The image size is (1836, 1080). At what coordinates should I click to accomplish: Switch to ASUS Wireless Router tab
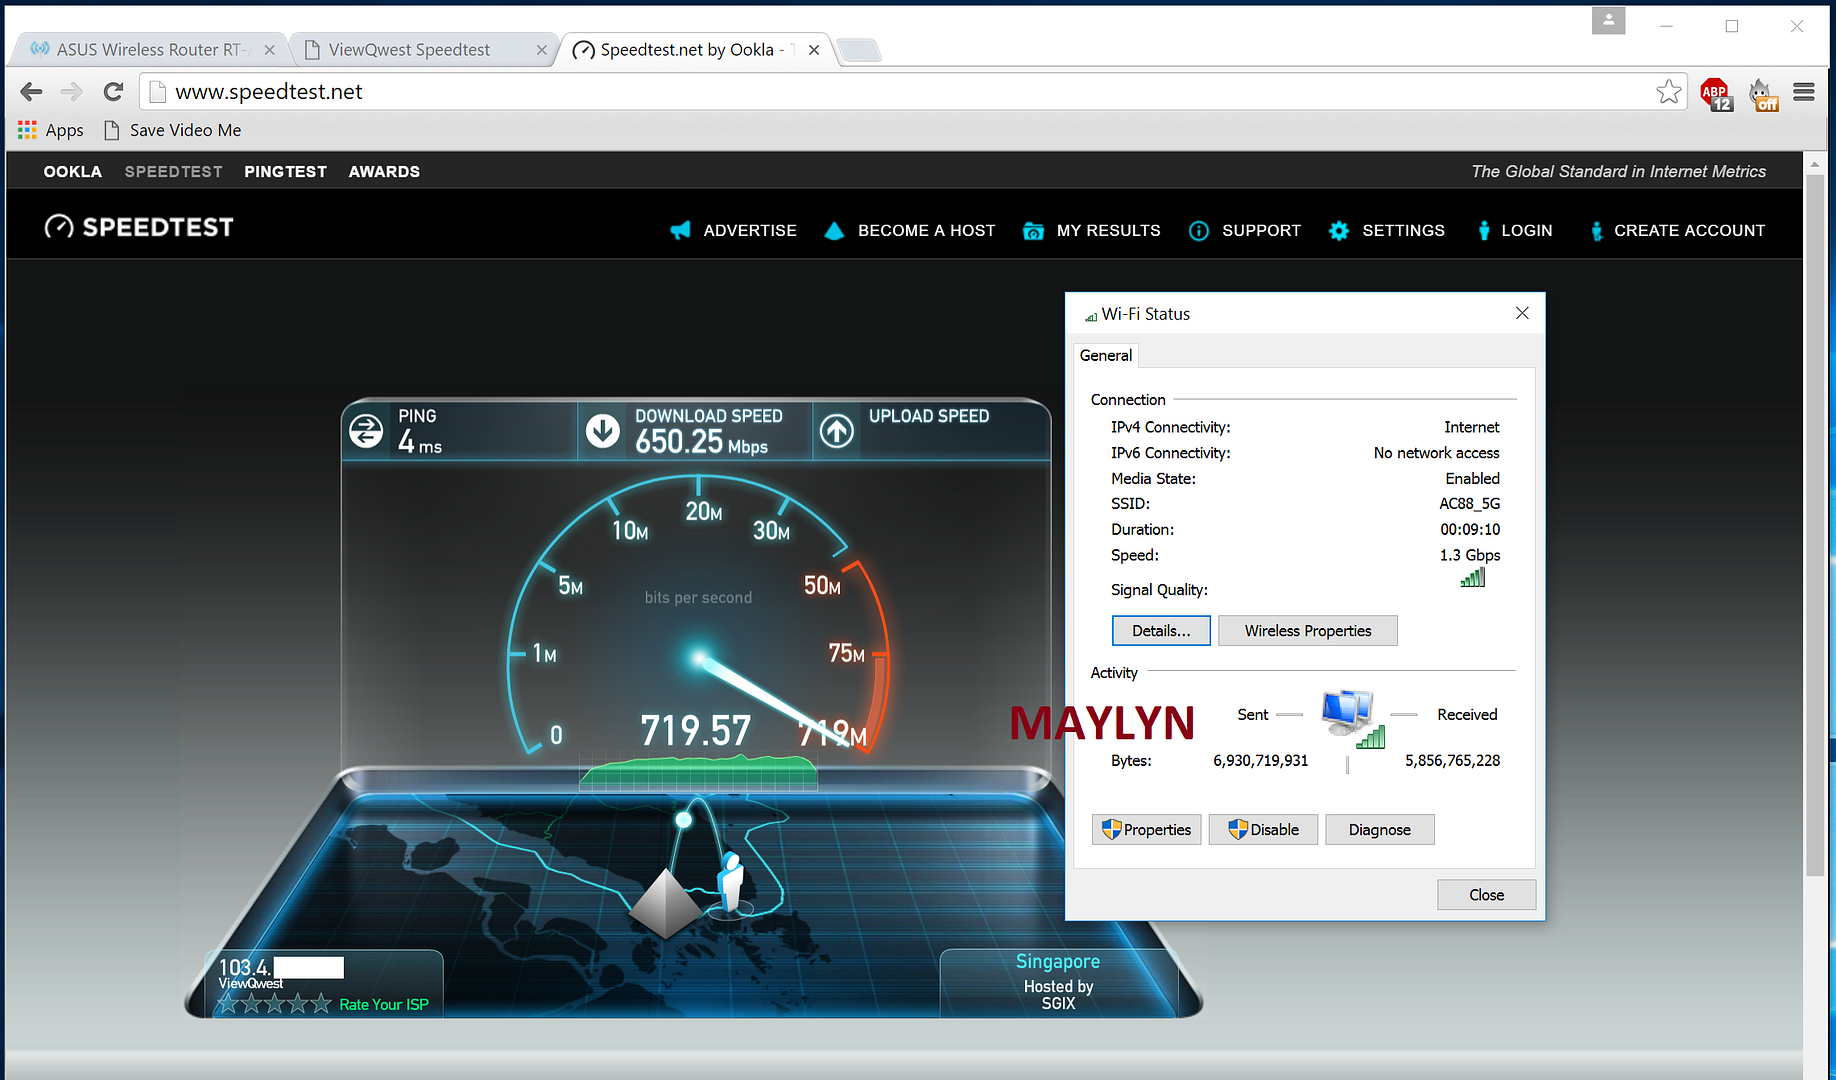click(148, 50)
